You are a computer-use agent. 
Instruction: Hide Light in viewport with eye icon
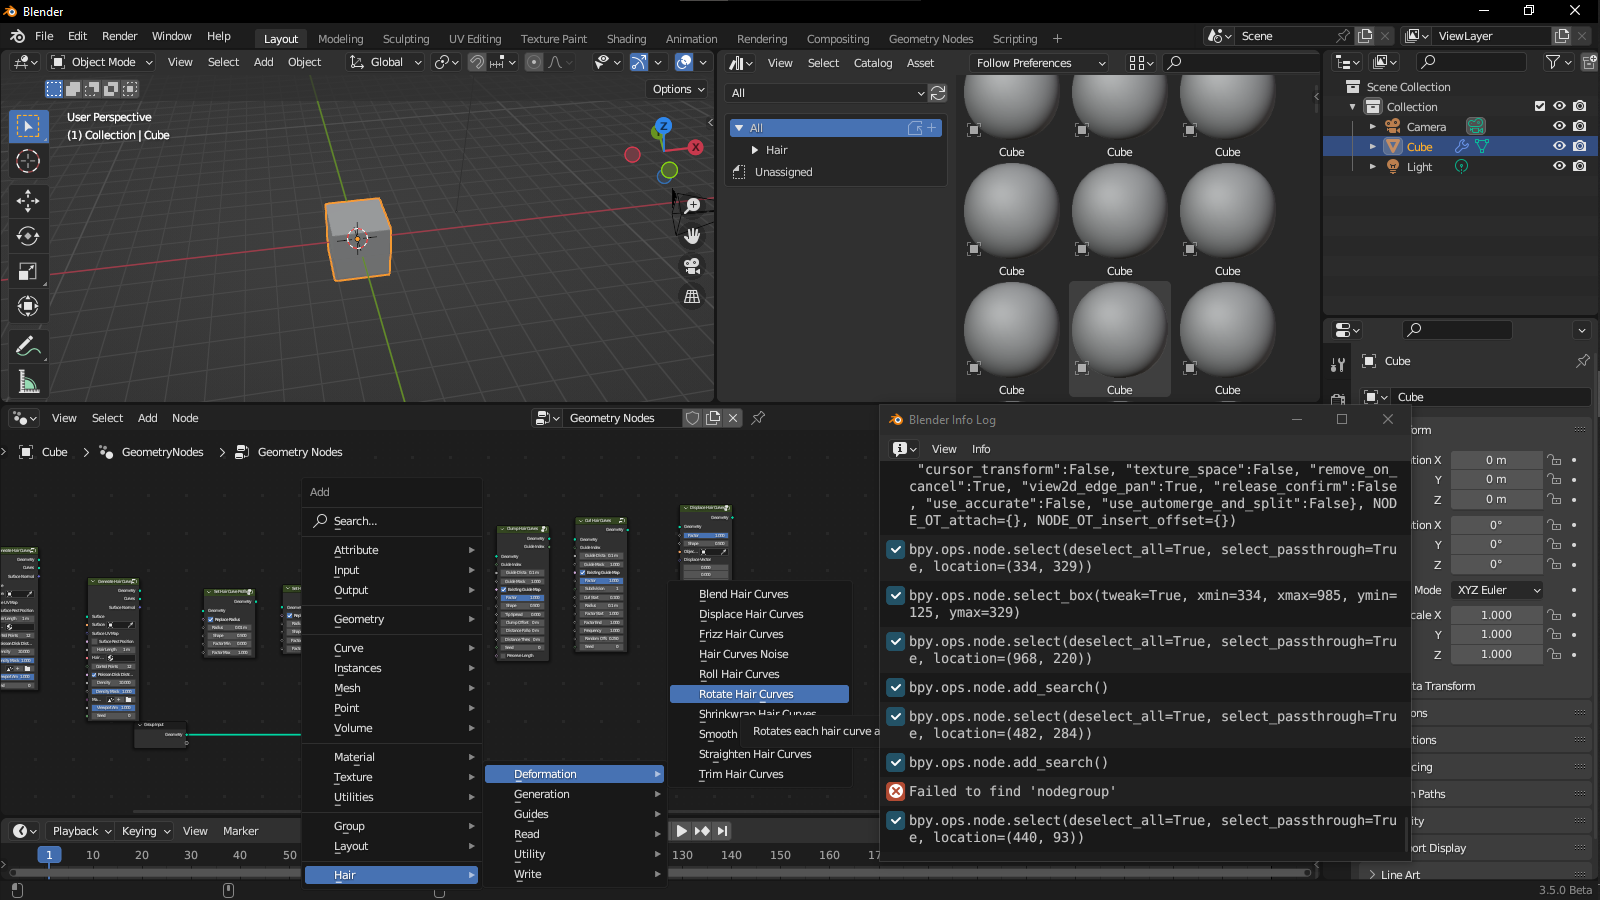(1559, 167)
